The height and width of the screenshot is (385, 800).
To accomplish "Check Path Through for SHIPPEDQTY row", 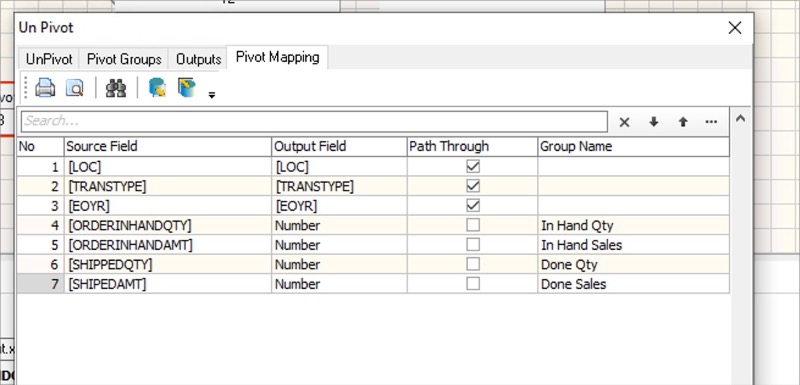I will click(x=473, y=264).
